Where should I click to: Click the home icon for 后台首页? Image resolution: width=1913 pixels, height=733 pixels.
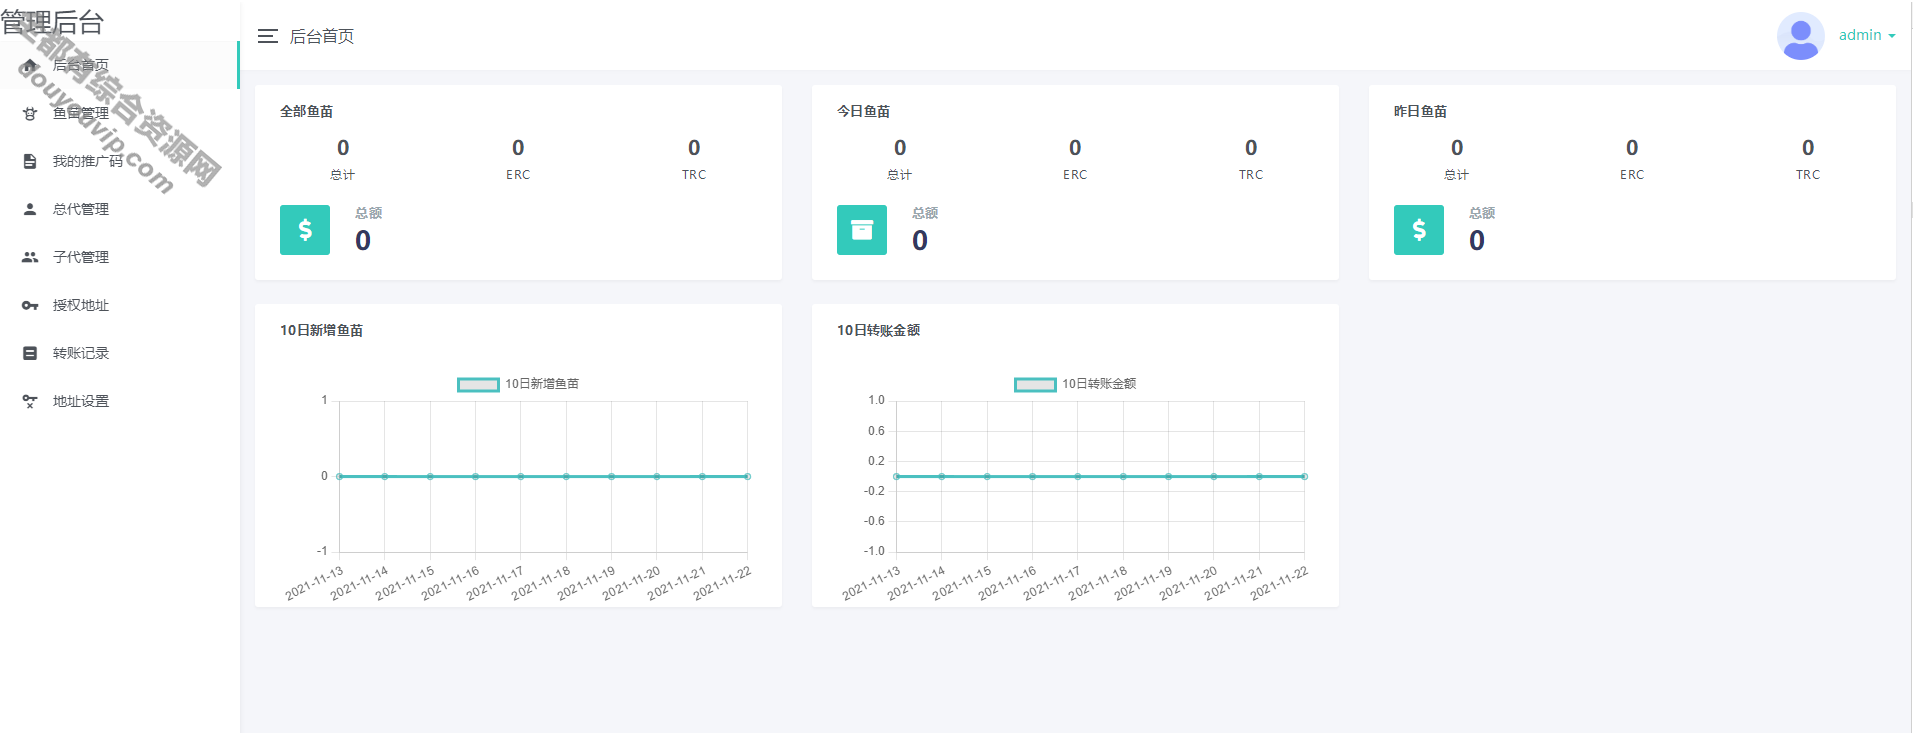pyautogui.click(x=30, y=65)
